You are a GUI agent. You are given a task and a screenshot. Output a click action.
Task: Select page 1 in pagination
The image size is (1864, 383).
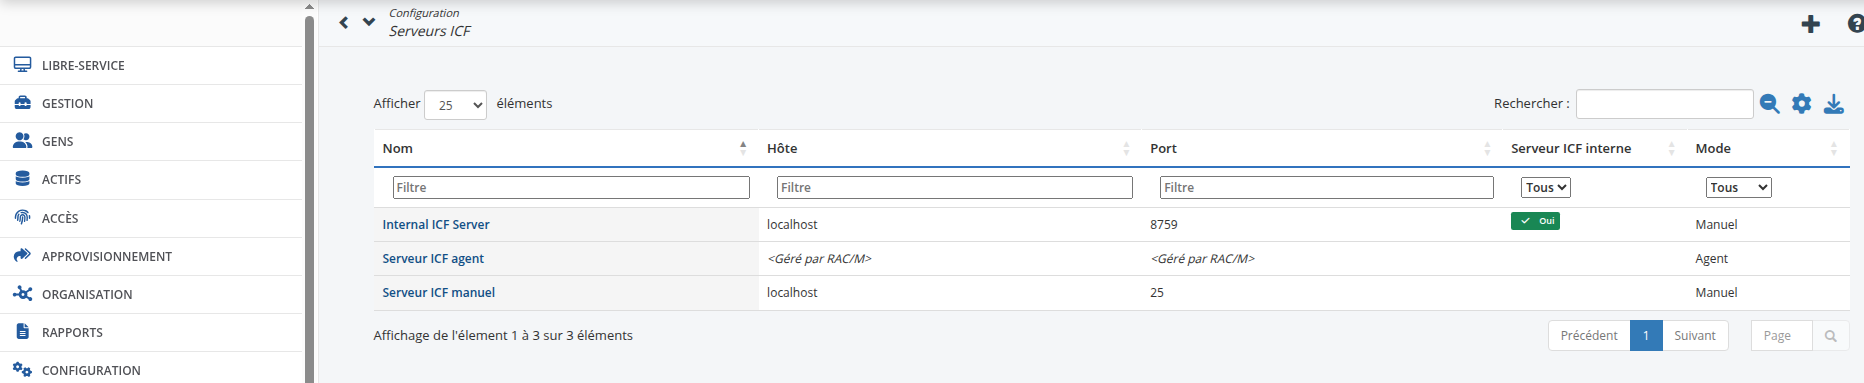tap(1646, 336)
